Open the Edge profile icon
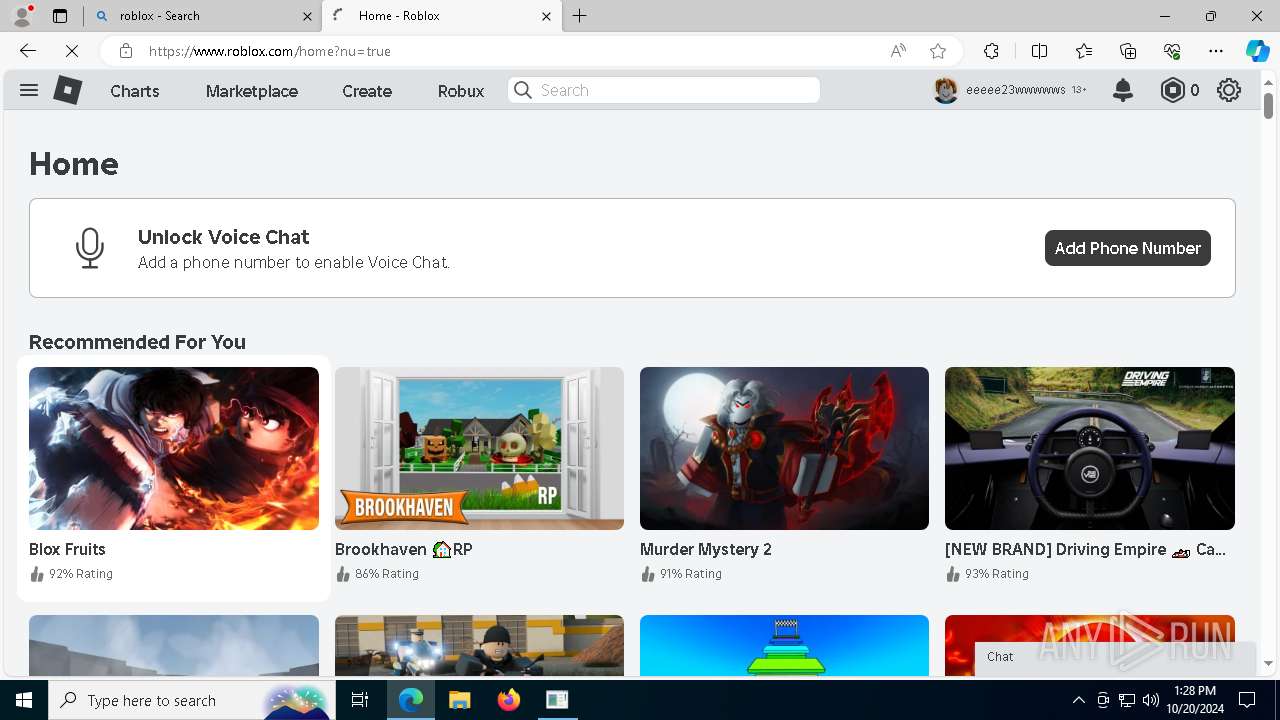The width and height of the screenshot is (1280, 720). [22, 16]
